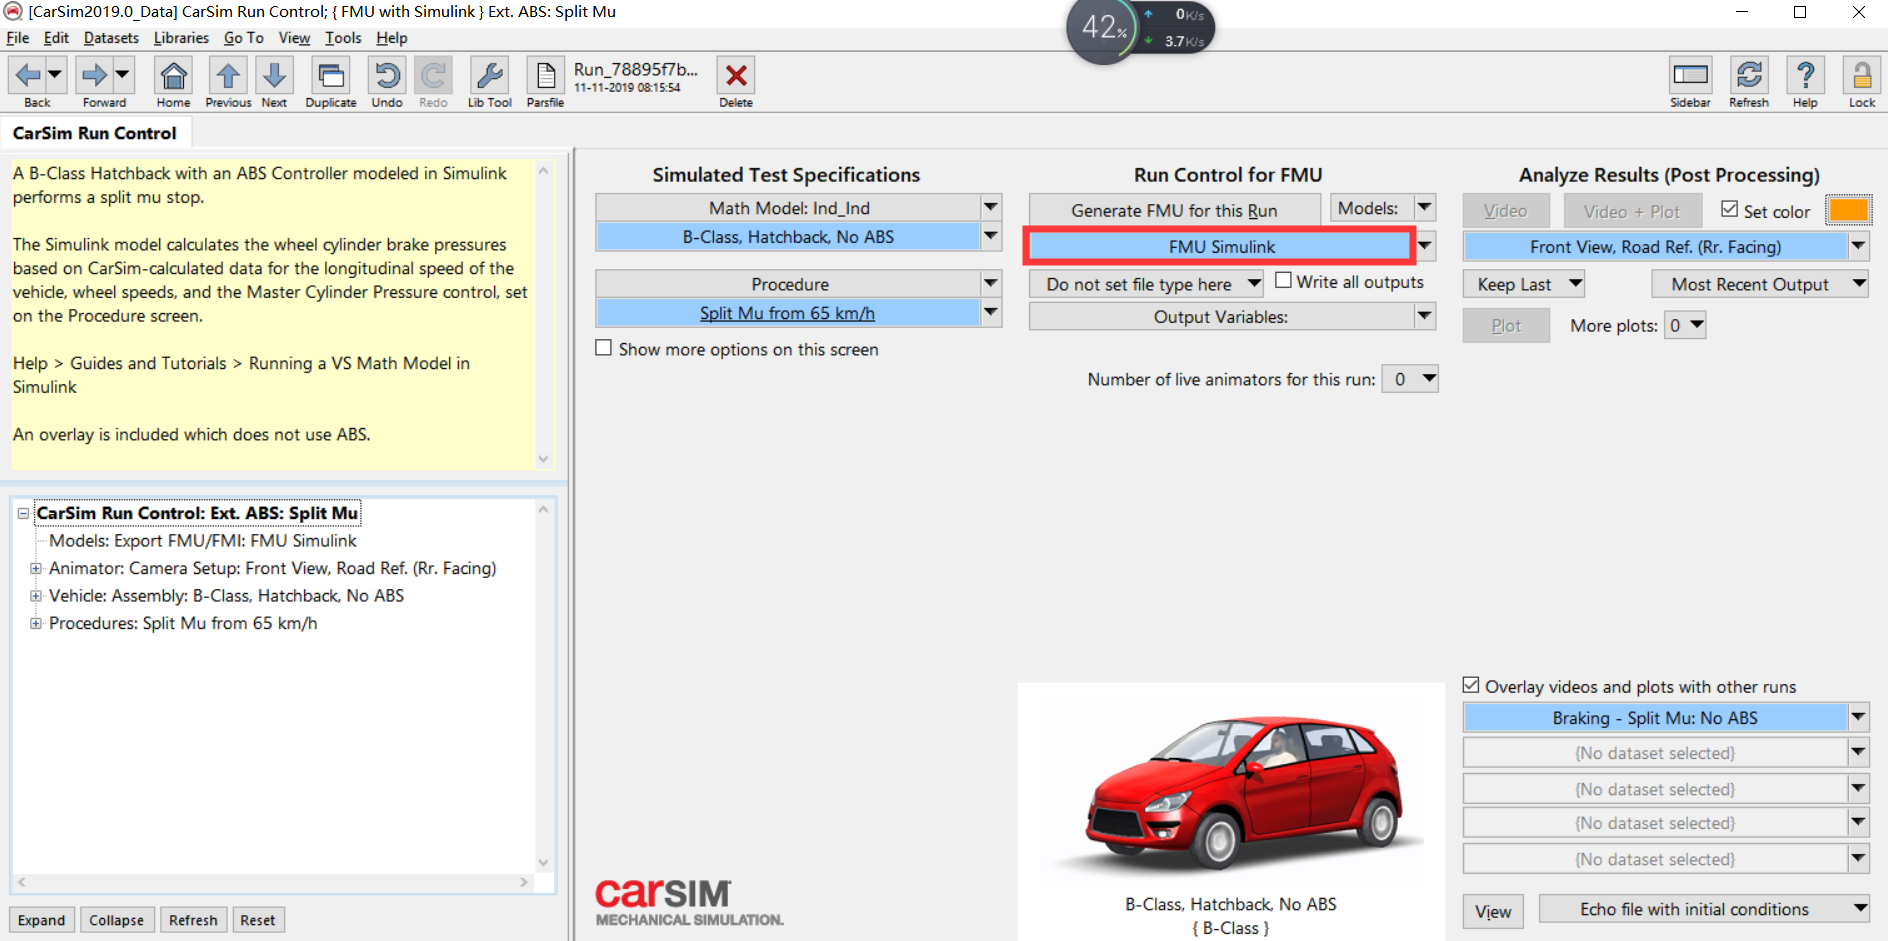The height and width of the screenshot is (941, 1888).
Task: Open Braking - Split Mu: No ABS overlay
Action: (1655, 717)
